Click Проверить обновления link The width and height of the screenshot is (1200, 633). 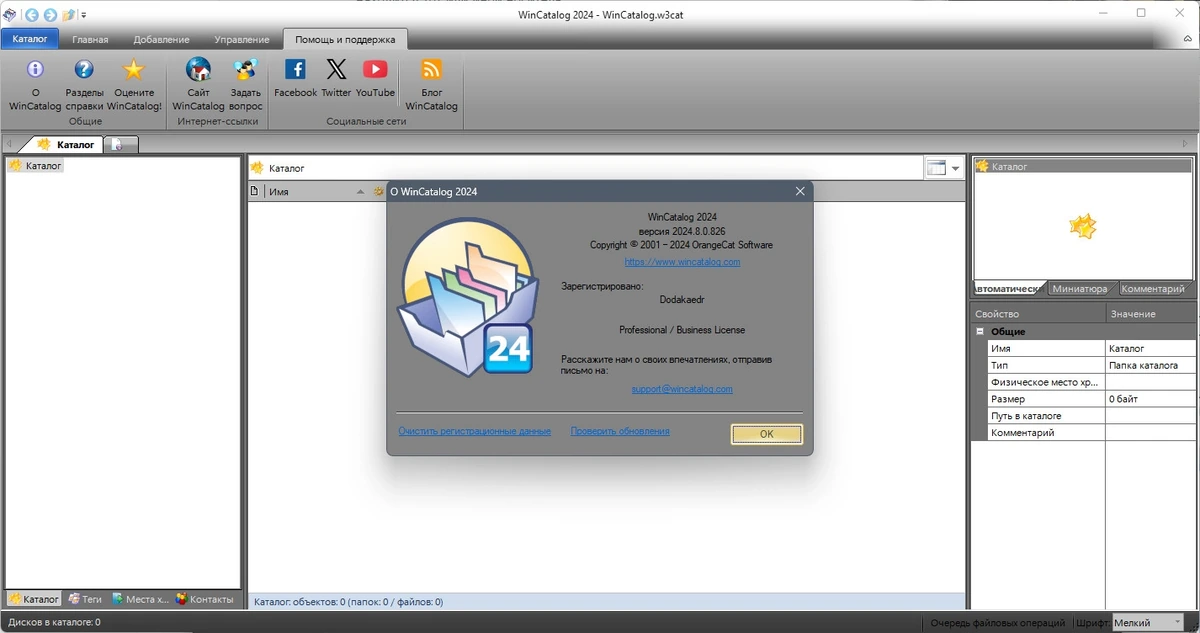(620, 431)
